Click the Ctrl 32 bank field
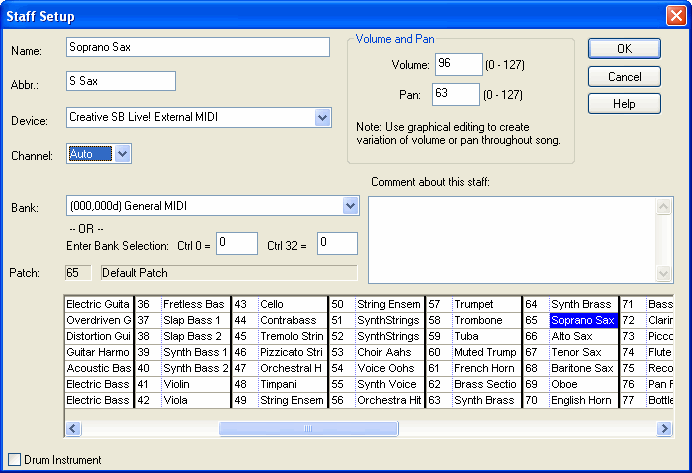The image size is (692, 473). tap(337, 243)
